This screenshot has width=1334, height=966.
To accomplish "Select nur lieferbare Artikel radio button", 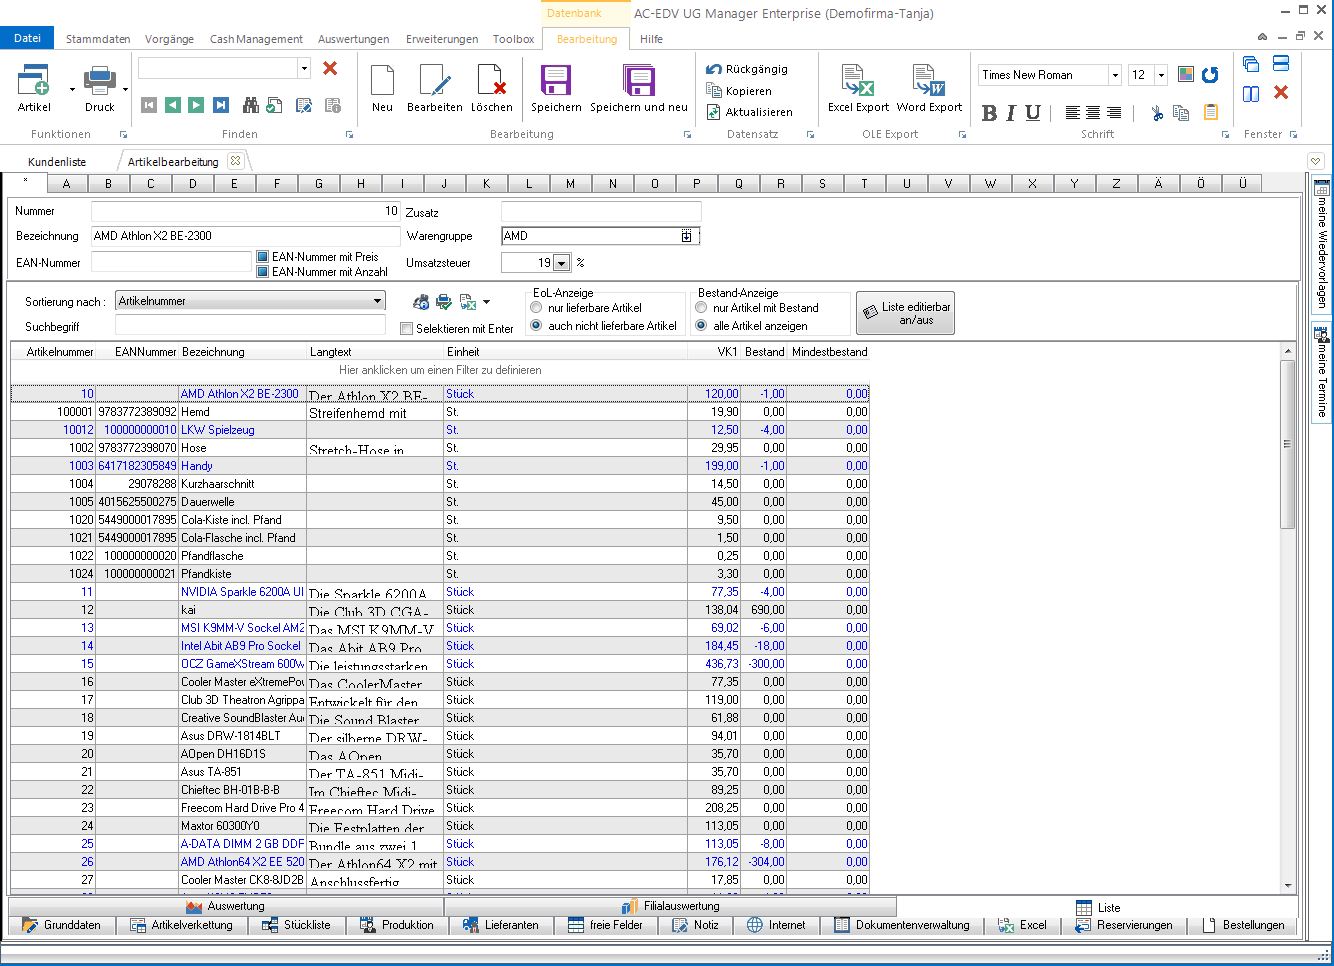I will pos(537,308).
